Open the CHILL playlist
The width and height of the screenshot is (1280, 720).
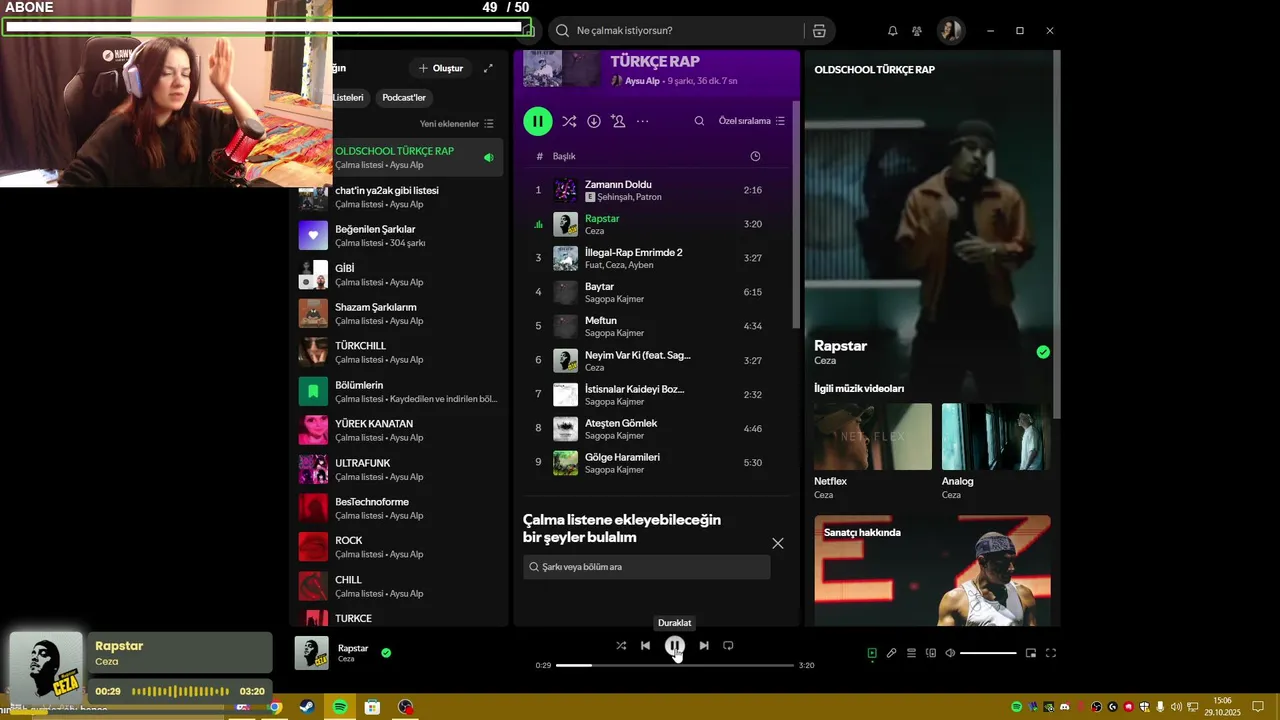point(400,586)
